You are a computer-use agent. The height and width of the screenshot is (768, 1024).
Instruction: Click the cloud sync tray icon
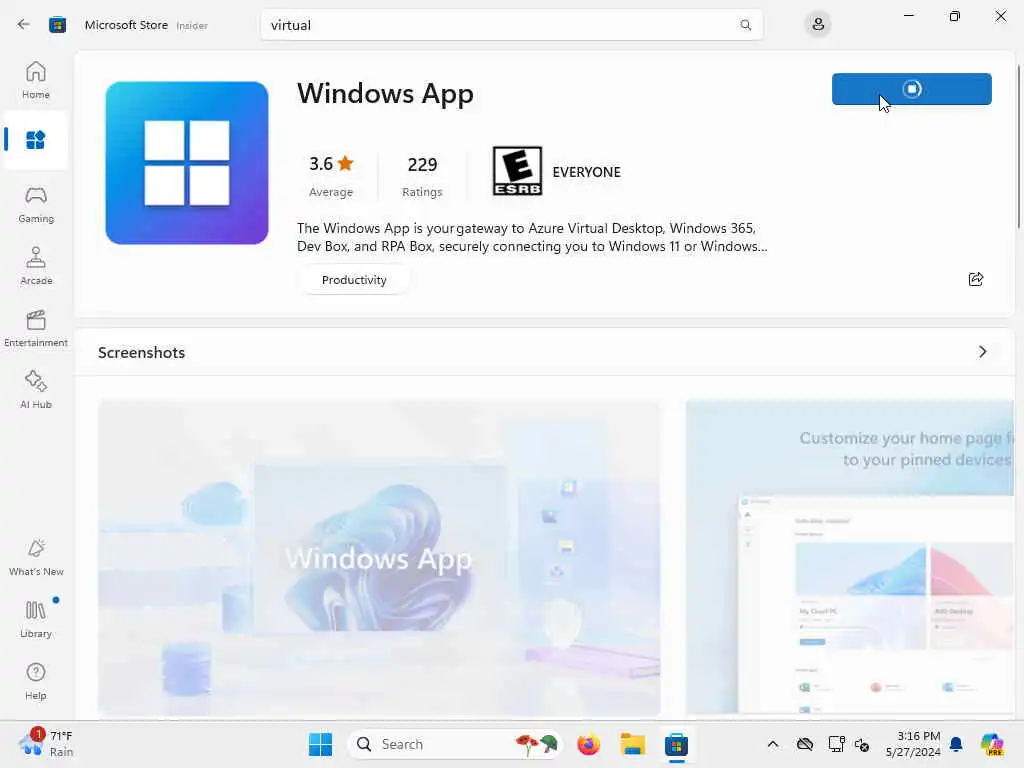[805, 744]
